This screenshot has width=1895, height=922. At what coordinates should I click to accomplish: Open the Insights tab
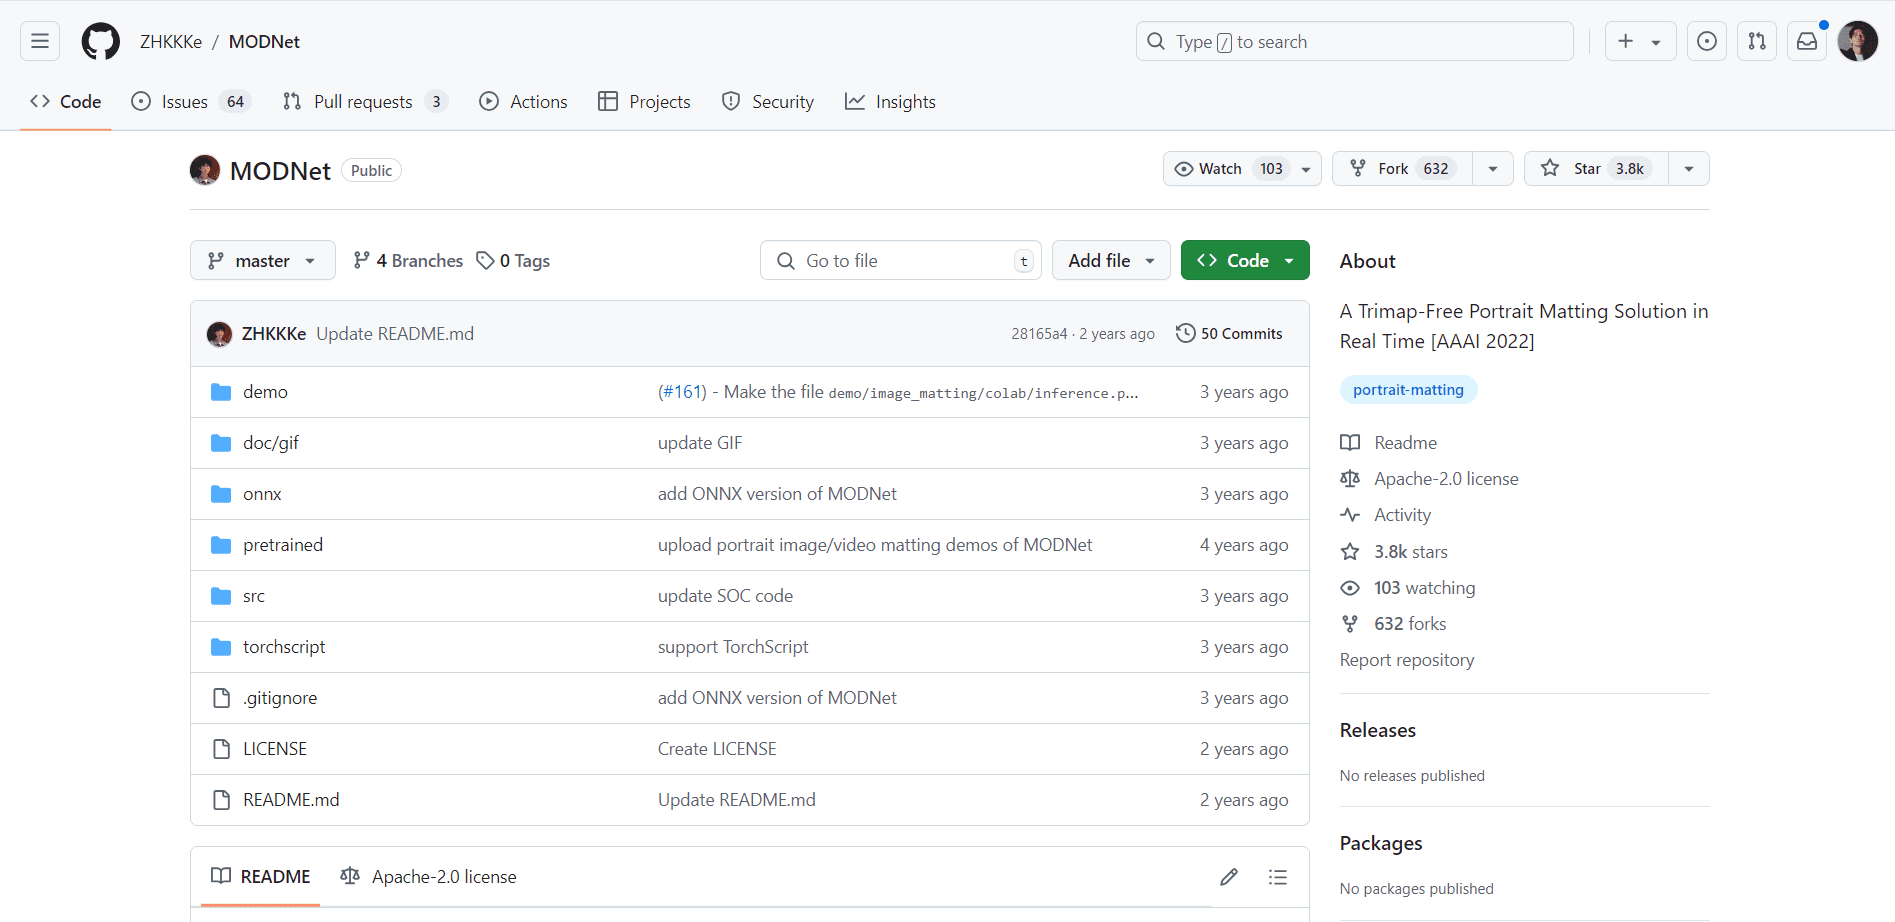click(x=889, y=101)
